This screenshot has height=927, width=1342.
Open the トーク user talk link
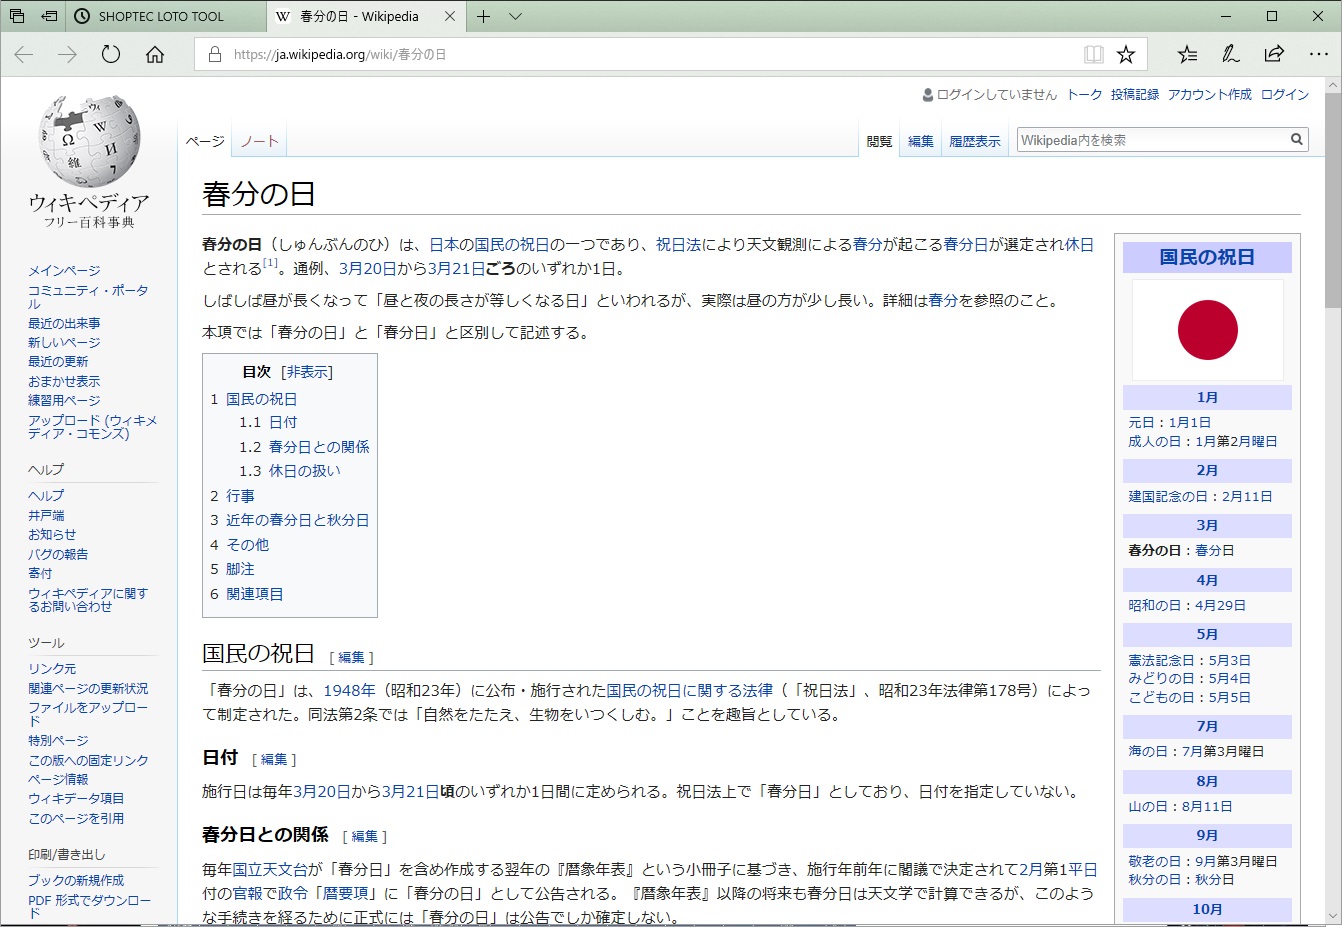pyautogui.click(x=1084, y=94)
